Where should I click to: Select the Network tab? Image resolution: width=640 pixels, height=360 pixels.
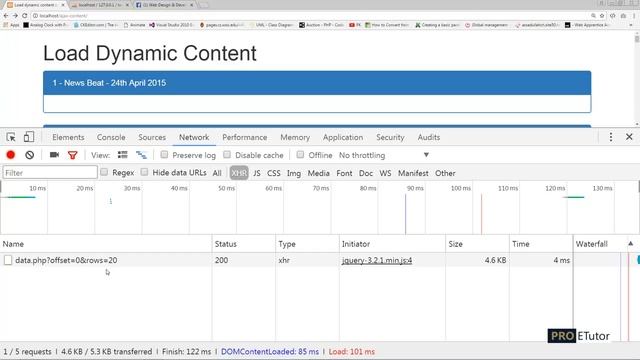194,137
